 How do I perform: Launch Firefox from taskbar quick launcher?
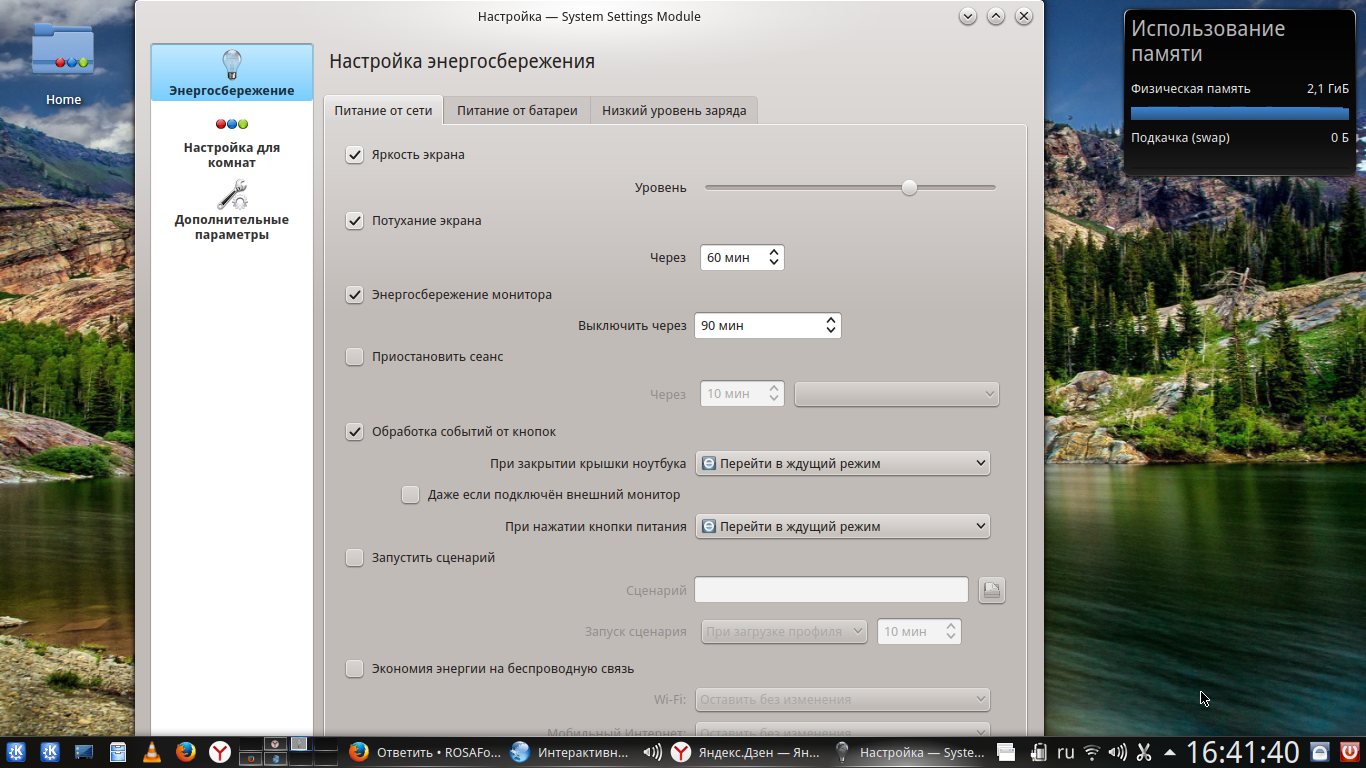(x=186, y=752)
